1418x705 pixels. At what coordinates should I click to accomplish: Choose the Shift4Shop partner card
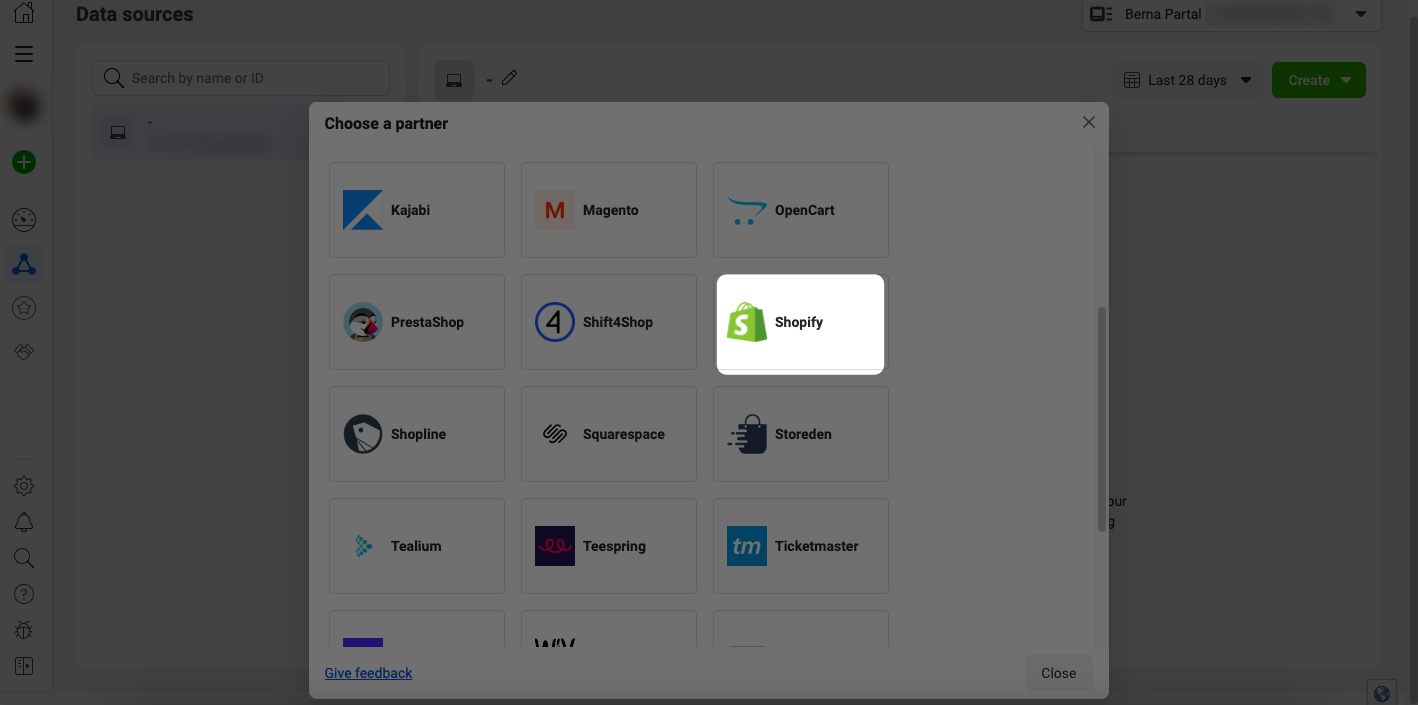coord(609,322)
